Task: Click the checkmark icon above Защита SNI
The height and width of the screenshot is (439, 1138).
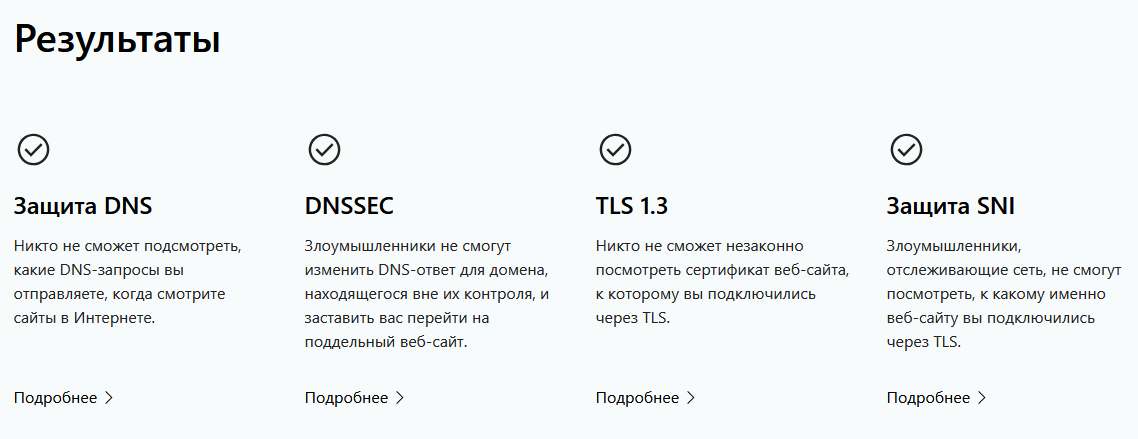Action: coord(906,149)
